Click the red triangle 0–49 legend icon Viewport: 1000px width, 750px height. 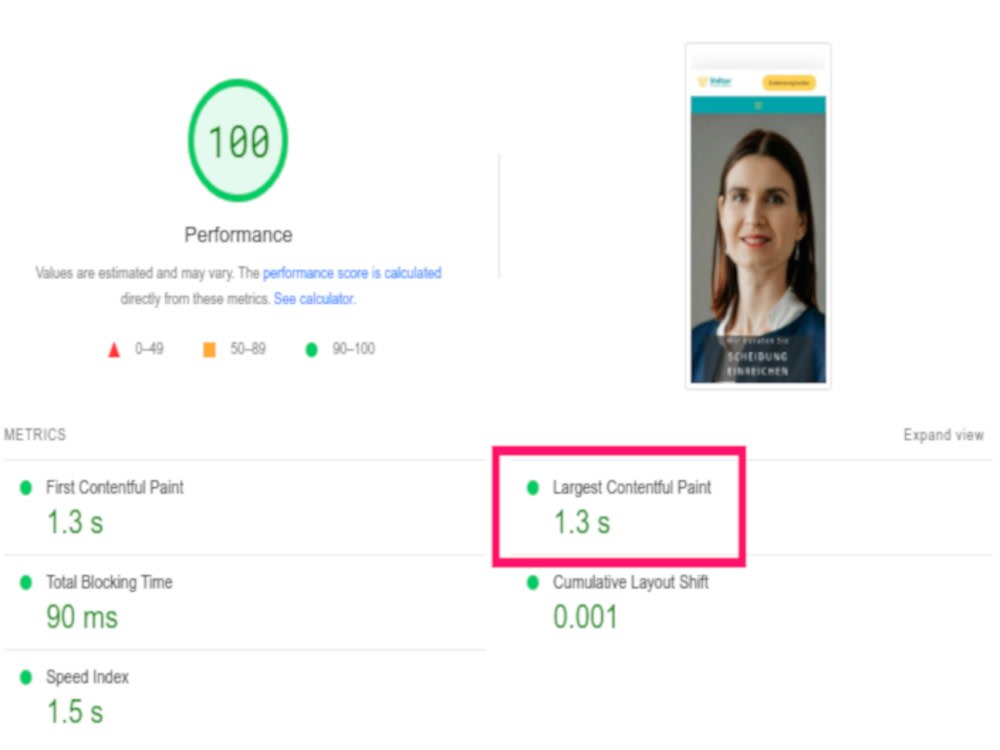point(114,349)
